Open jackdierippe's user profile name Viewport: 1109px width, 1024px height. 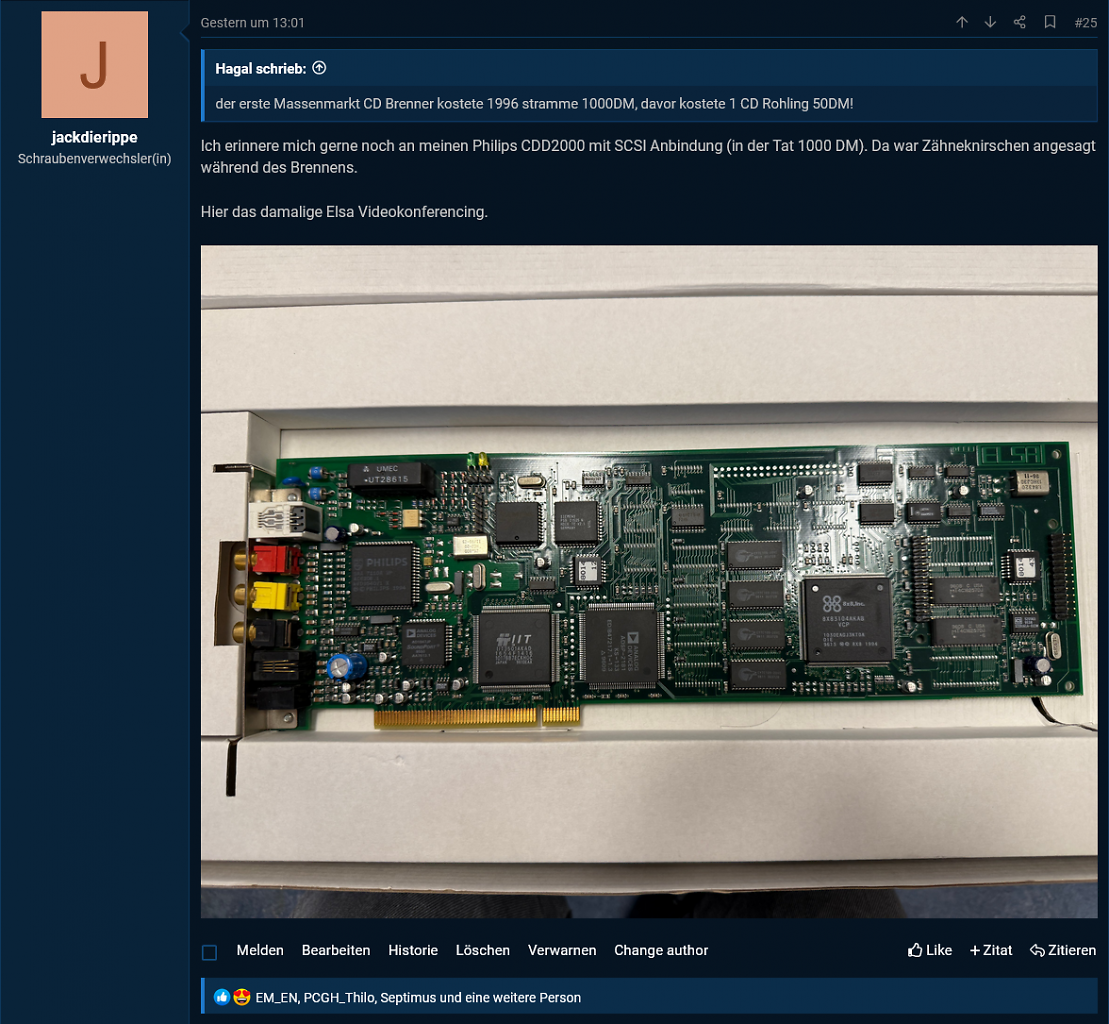pos(94,137)
